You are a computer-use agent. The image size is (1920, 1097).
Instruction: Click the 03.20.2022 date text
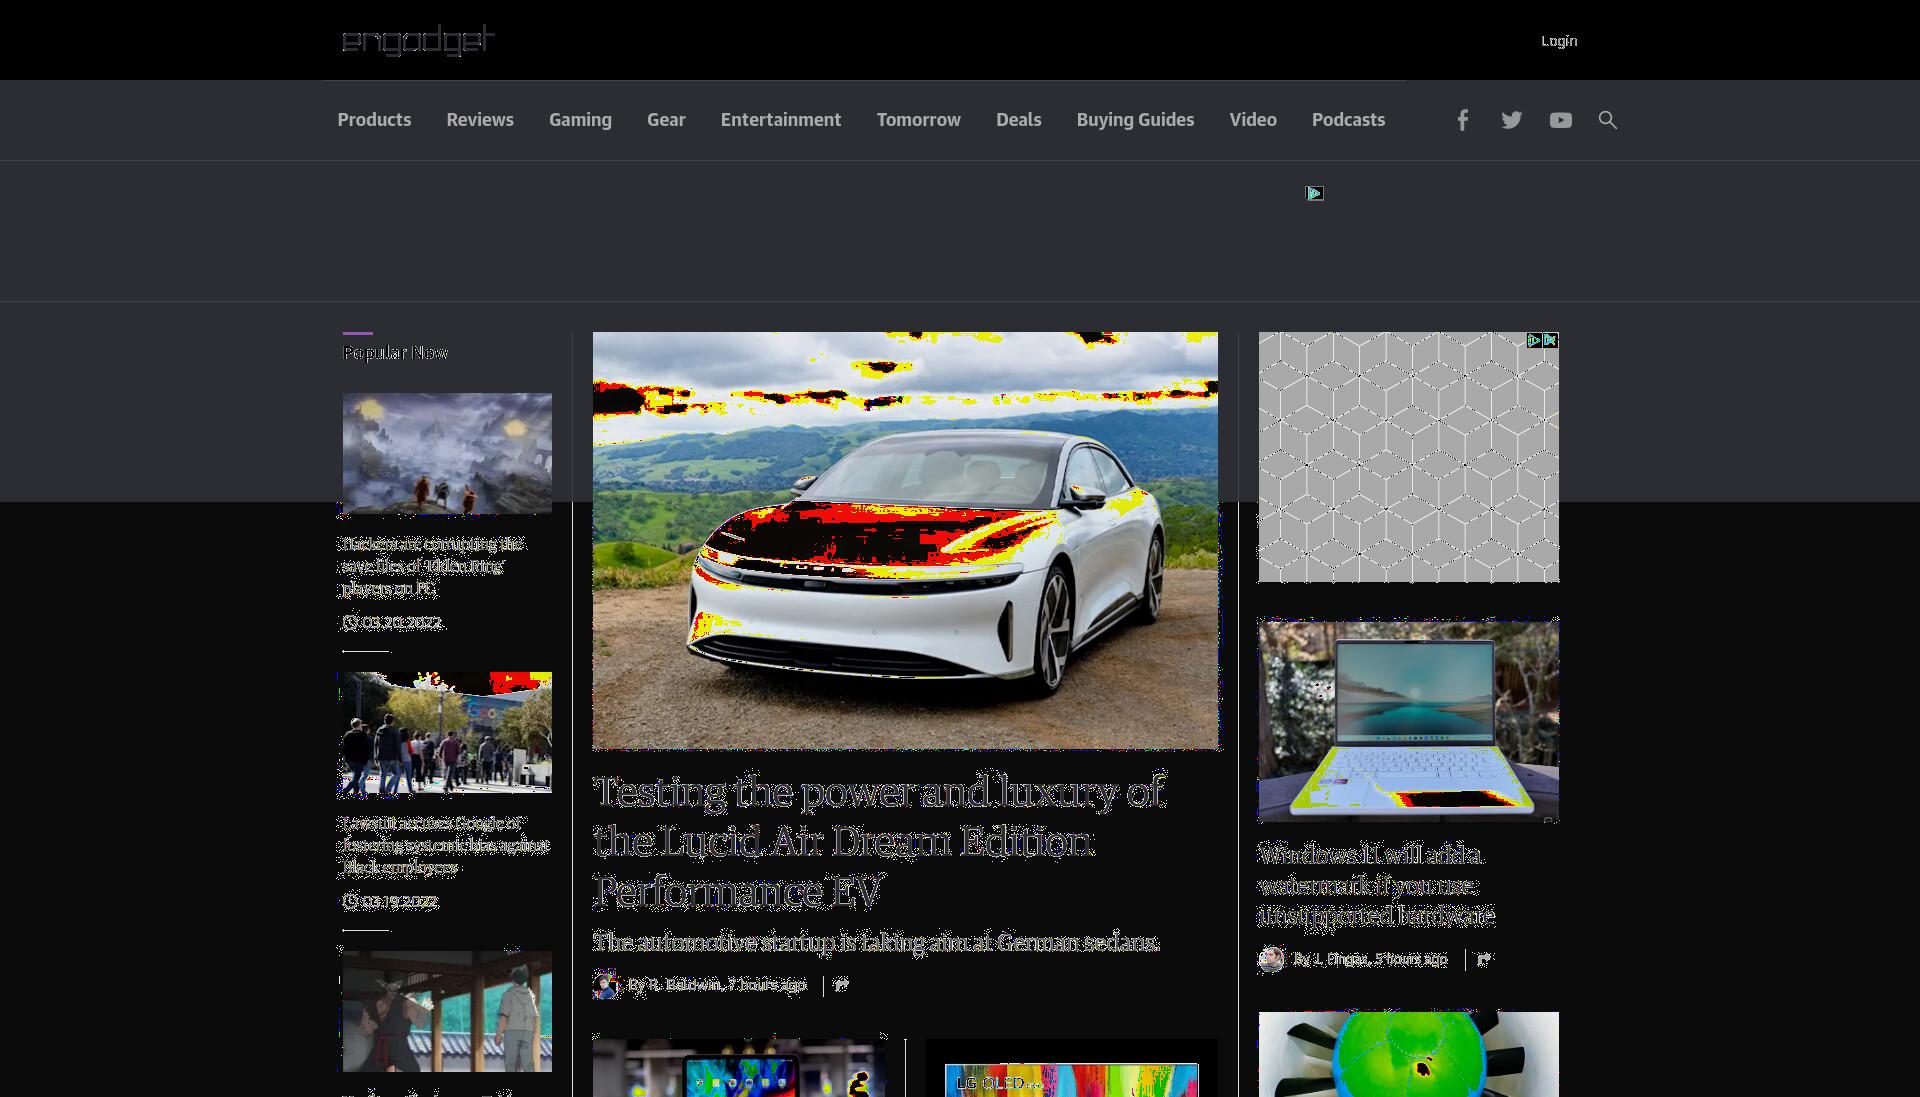coord(401,622)
